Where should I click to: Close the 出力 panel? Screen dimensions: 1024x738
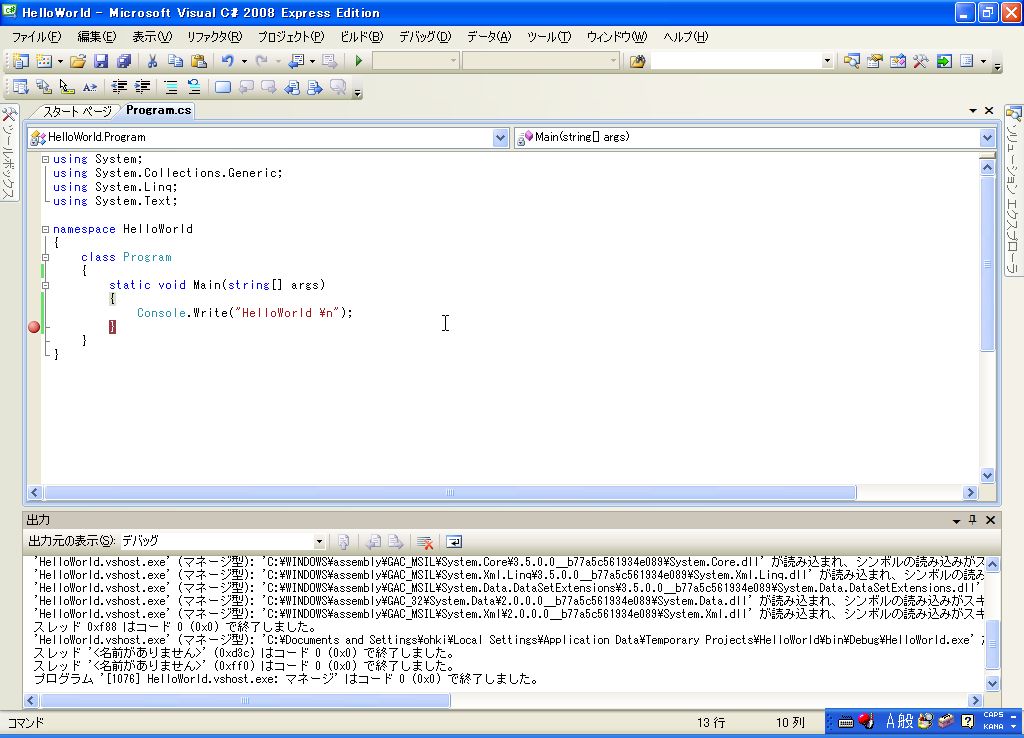(x=990, y=520)
